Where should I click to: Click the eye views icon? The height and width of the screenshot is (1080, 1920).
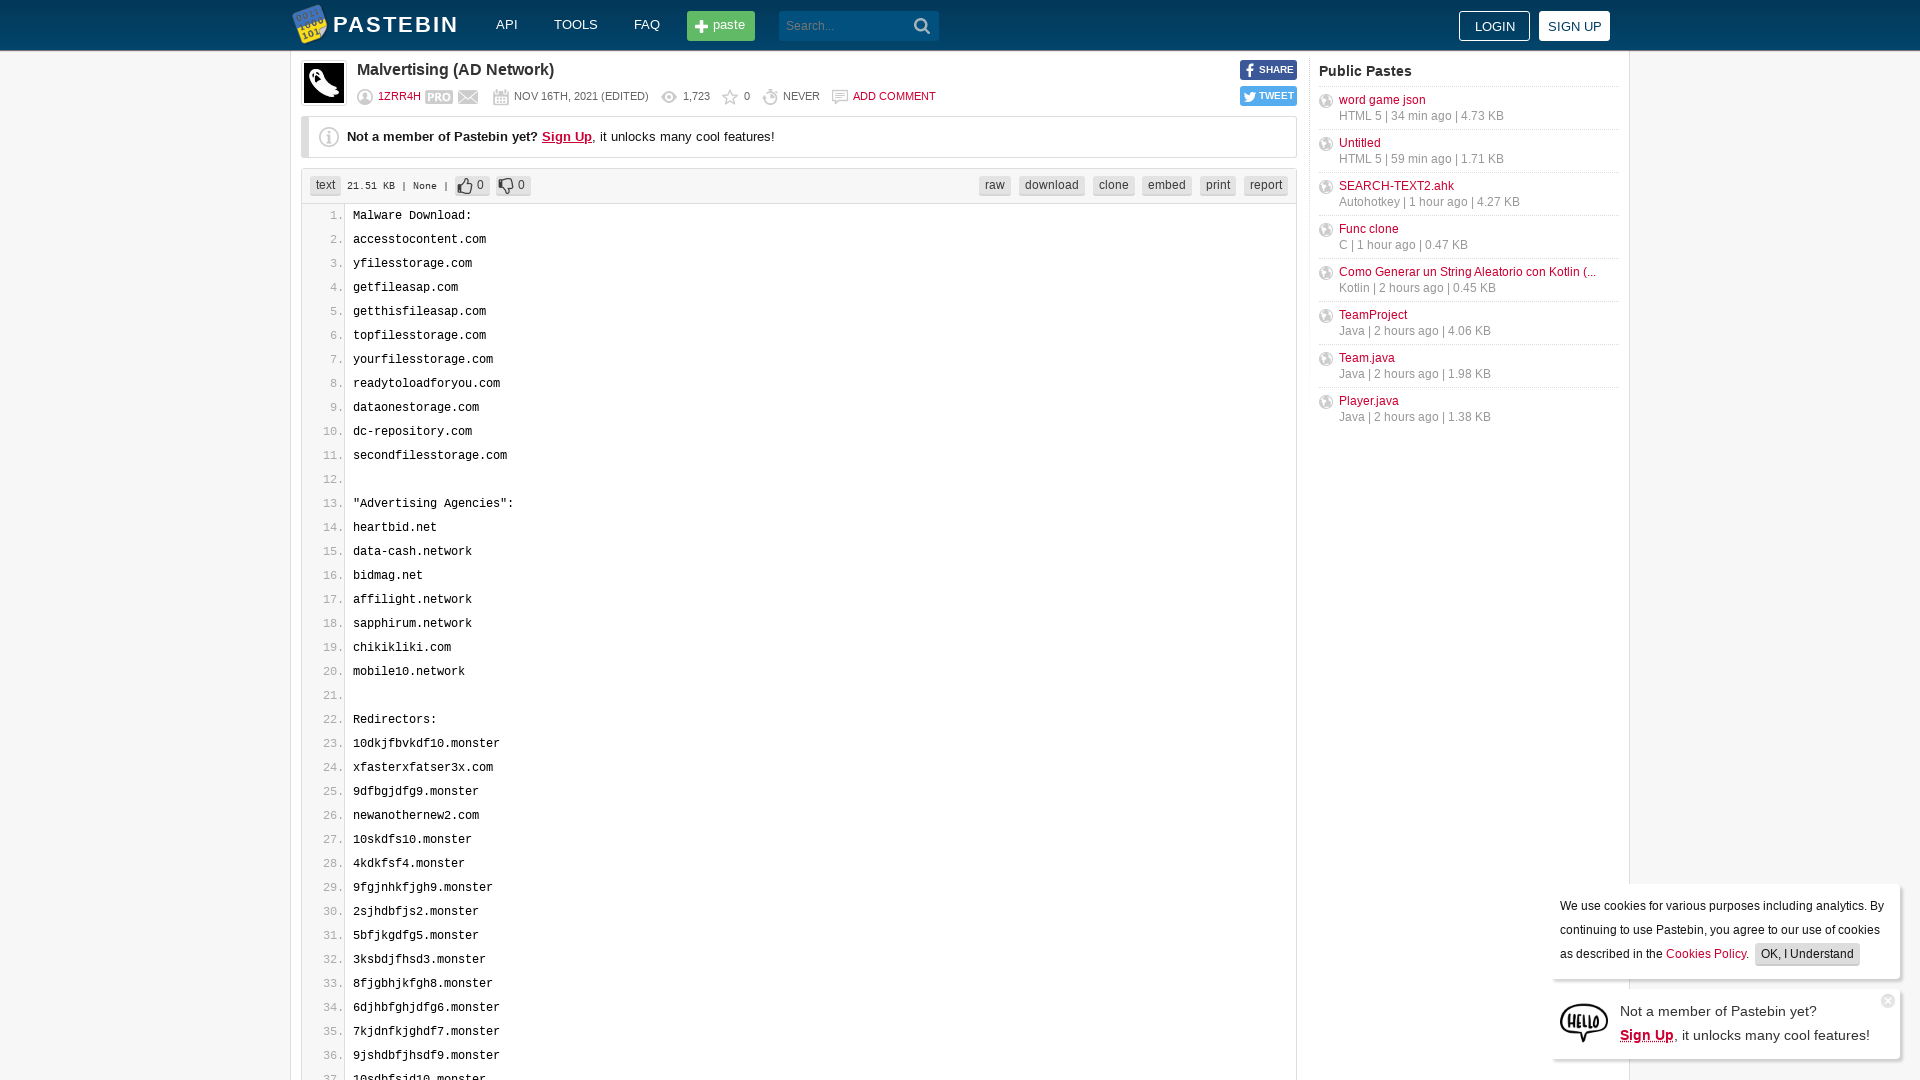pyautogui.click(x=669, y=97)
